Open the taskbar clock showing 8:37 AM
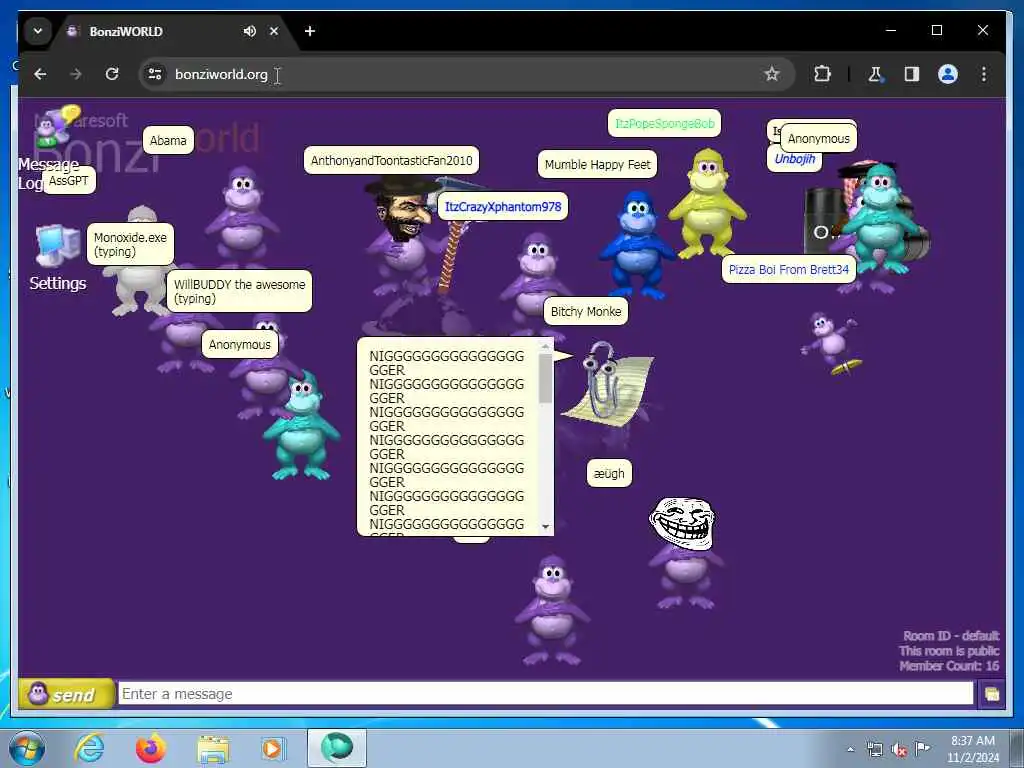The width and height of the screenshot is (1024, 768). 973,749
